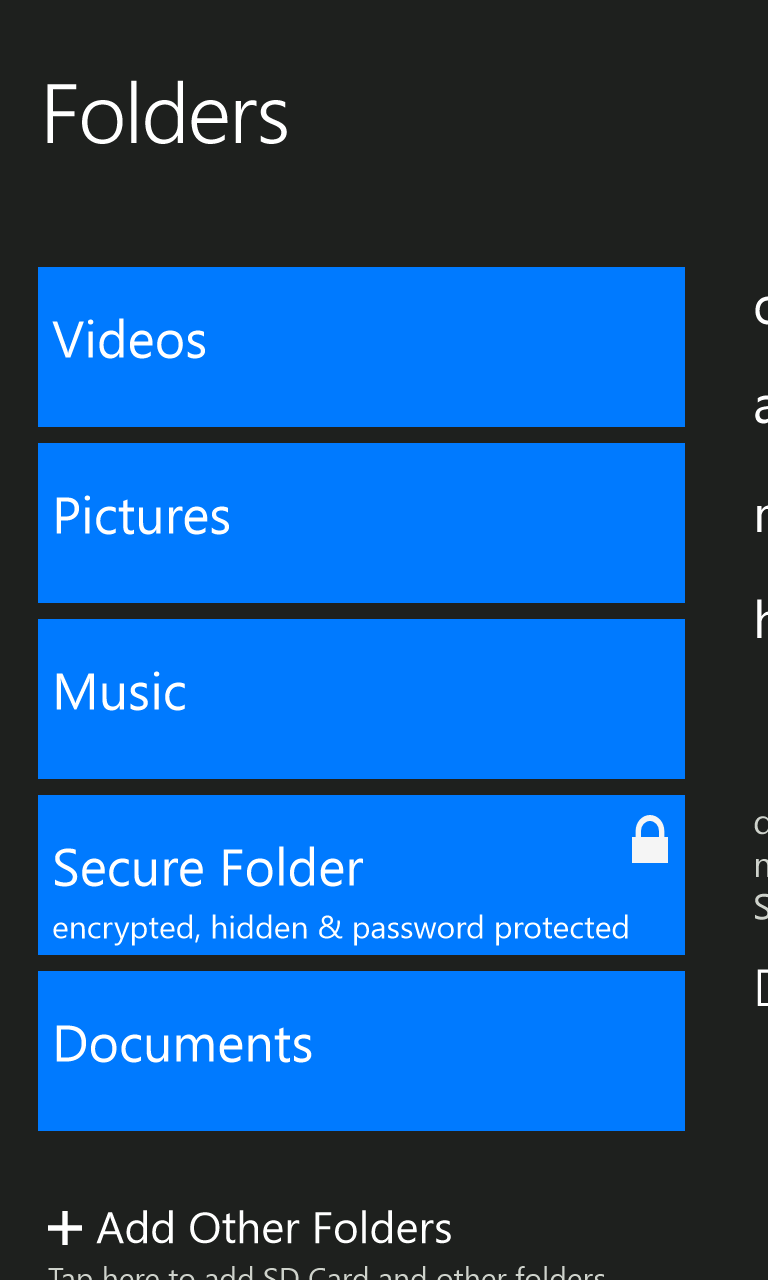Click the 'Pictures' label text

click(x=141, y=516)
